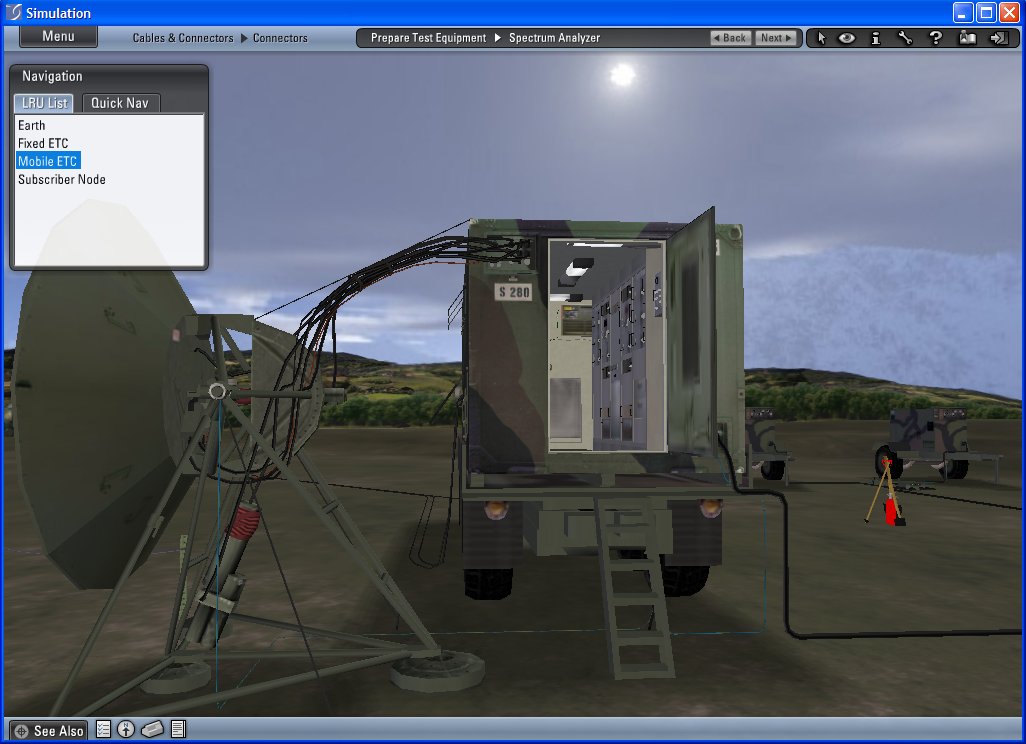
Task: Click the exit door icon
Action: click(x=997, y=38)
